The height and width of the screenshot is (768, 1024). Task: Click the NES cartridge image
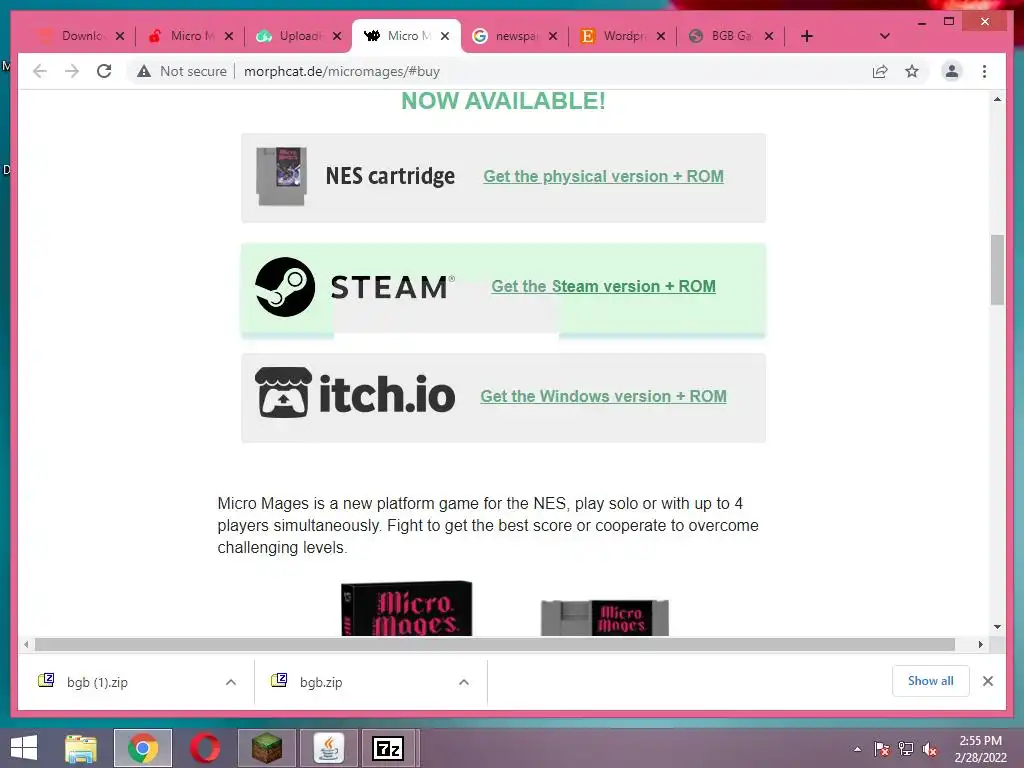(281, 176)
